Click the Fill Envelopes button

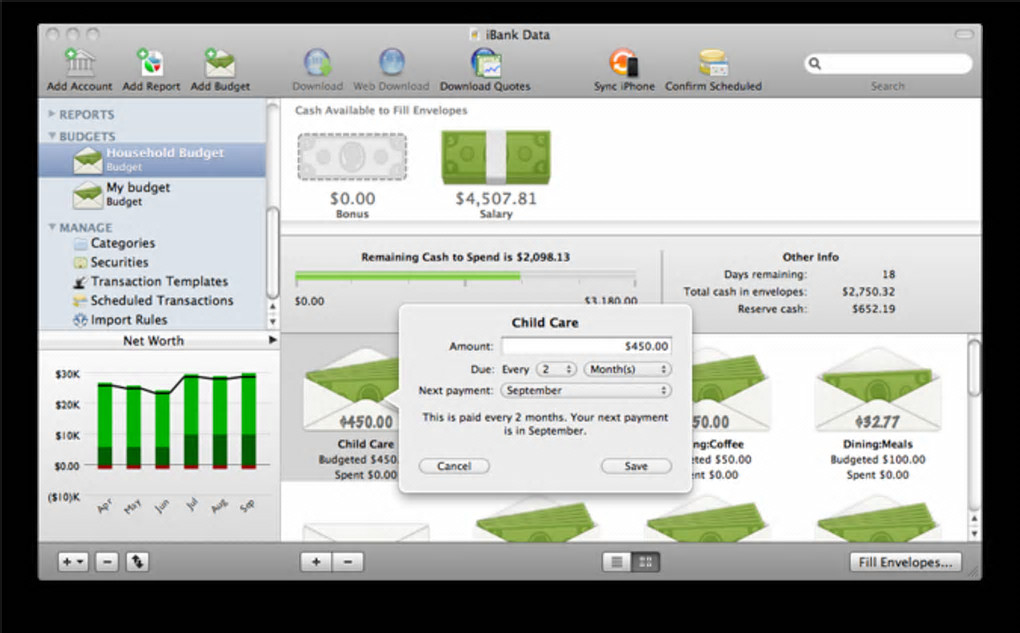(906, 562)
